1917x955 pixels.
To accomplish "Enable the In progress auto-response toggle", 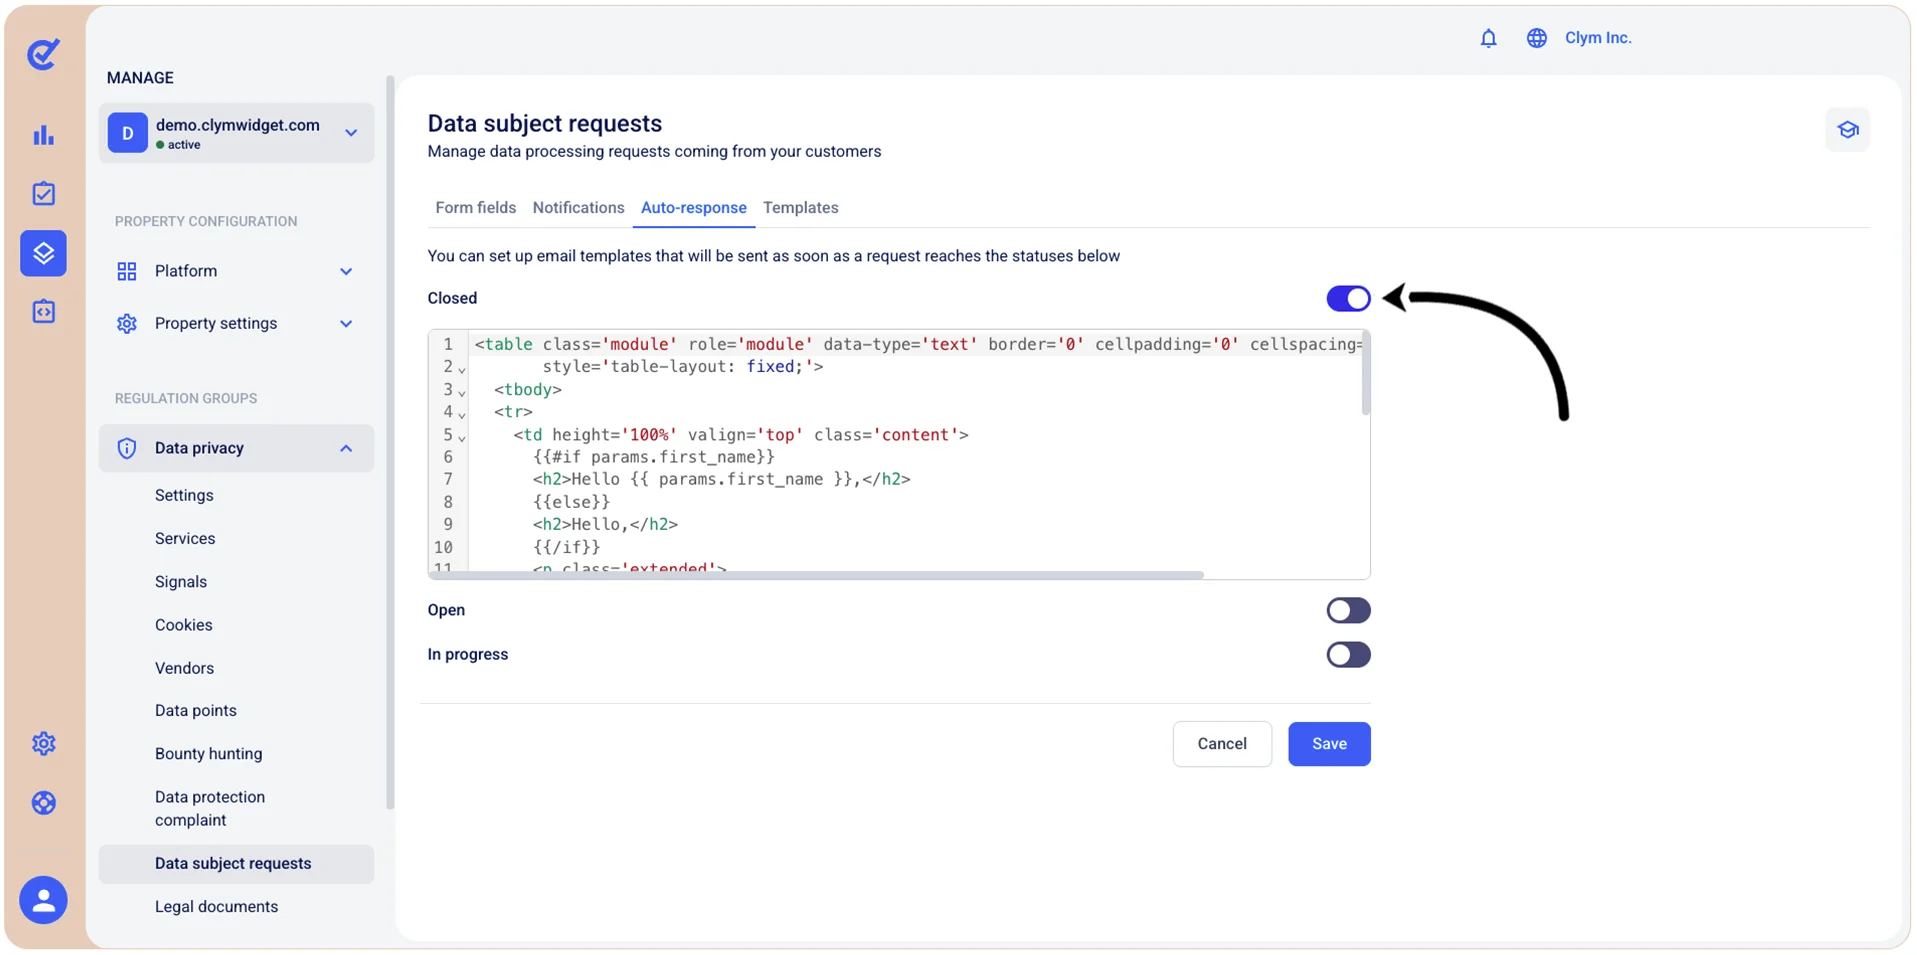I will point(1348,655).
